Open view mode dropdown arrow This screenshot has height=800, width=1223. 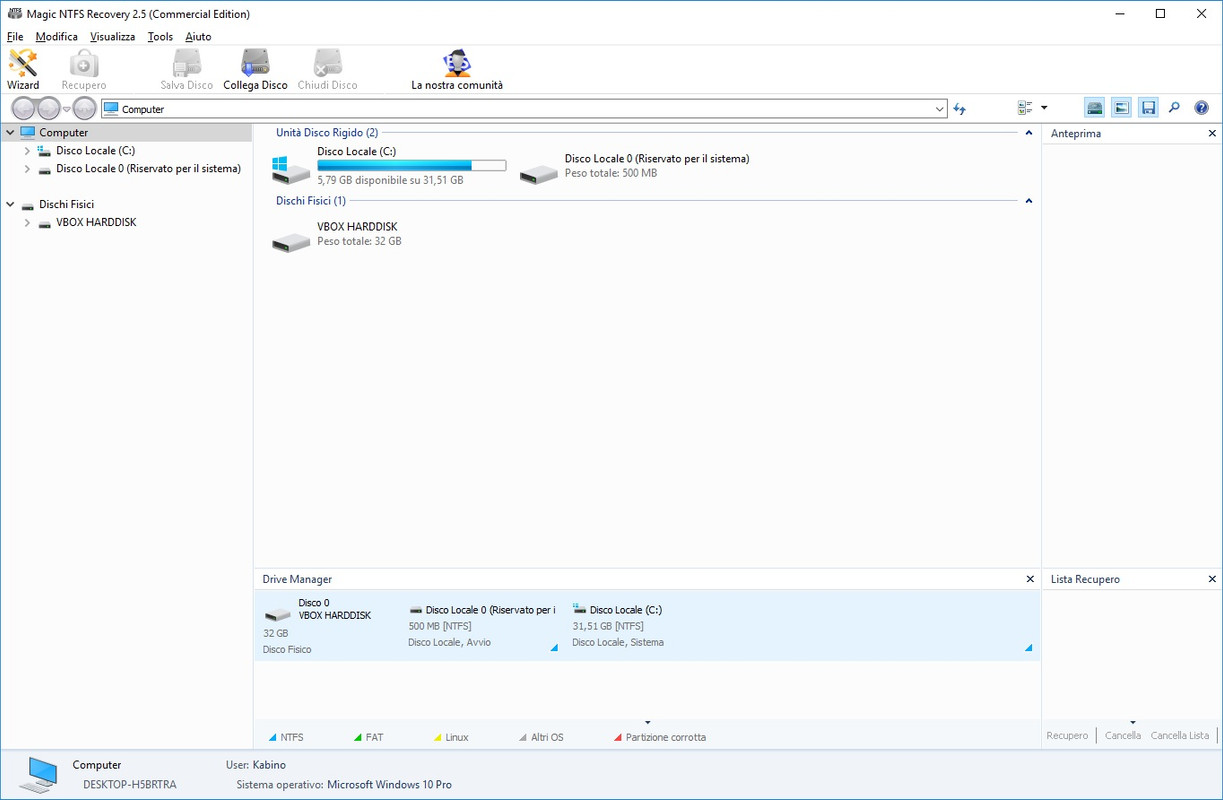coord(1044,108)
